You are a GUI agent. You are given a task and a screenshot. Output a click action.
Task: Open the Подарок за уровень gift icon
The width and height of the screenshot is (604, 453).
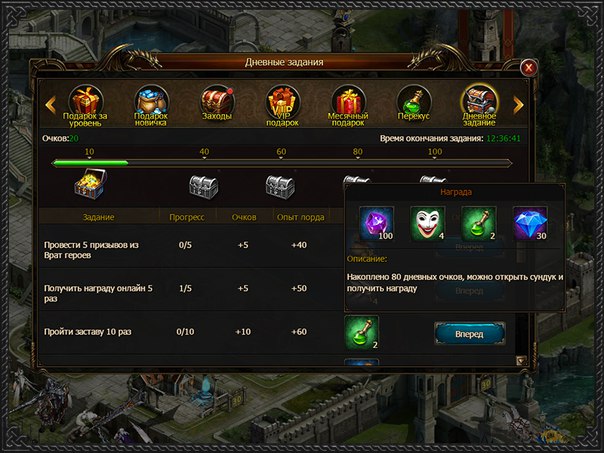coord(86,102)
